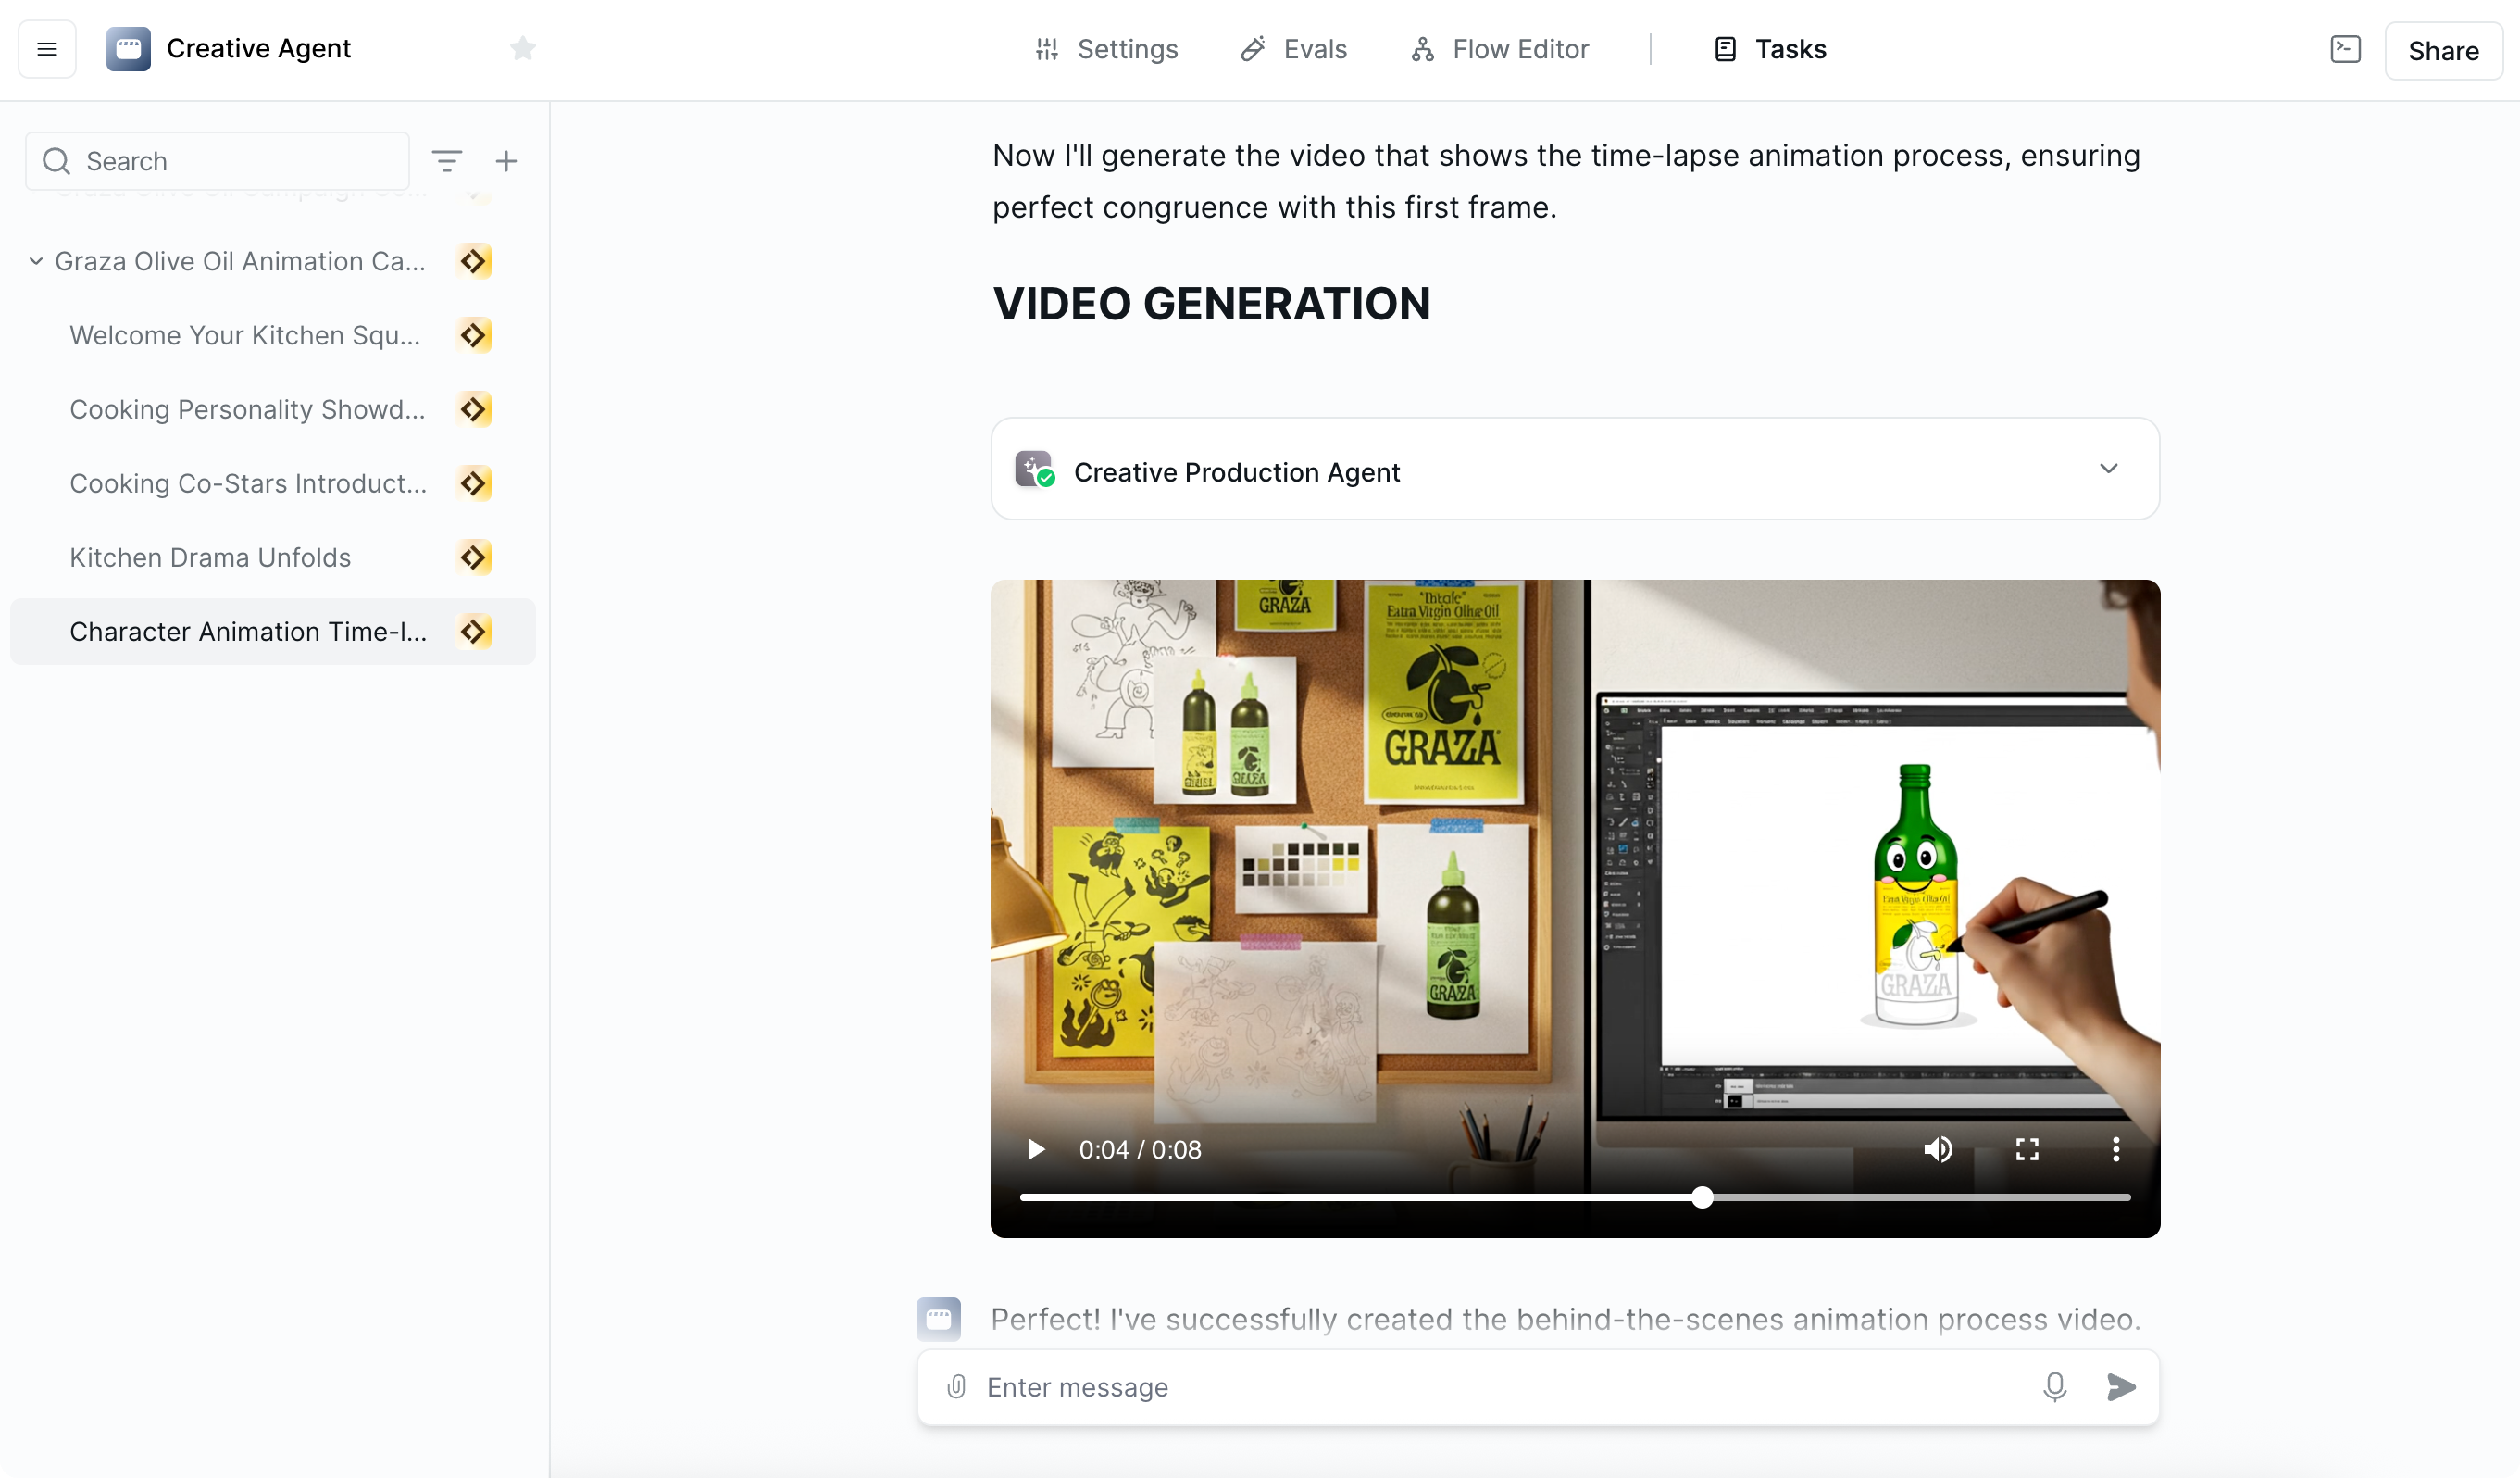Favorite Creative Agent with the star icon
The image size is (2520, 1478).
coord(522,48)
